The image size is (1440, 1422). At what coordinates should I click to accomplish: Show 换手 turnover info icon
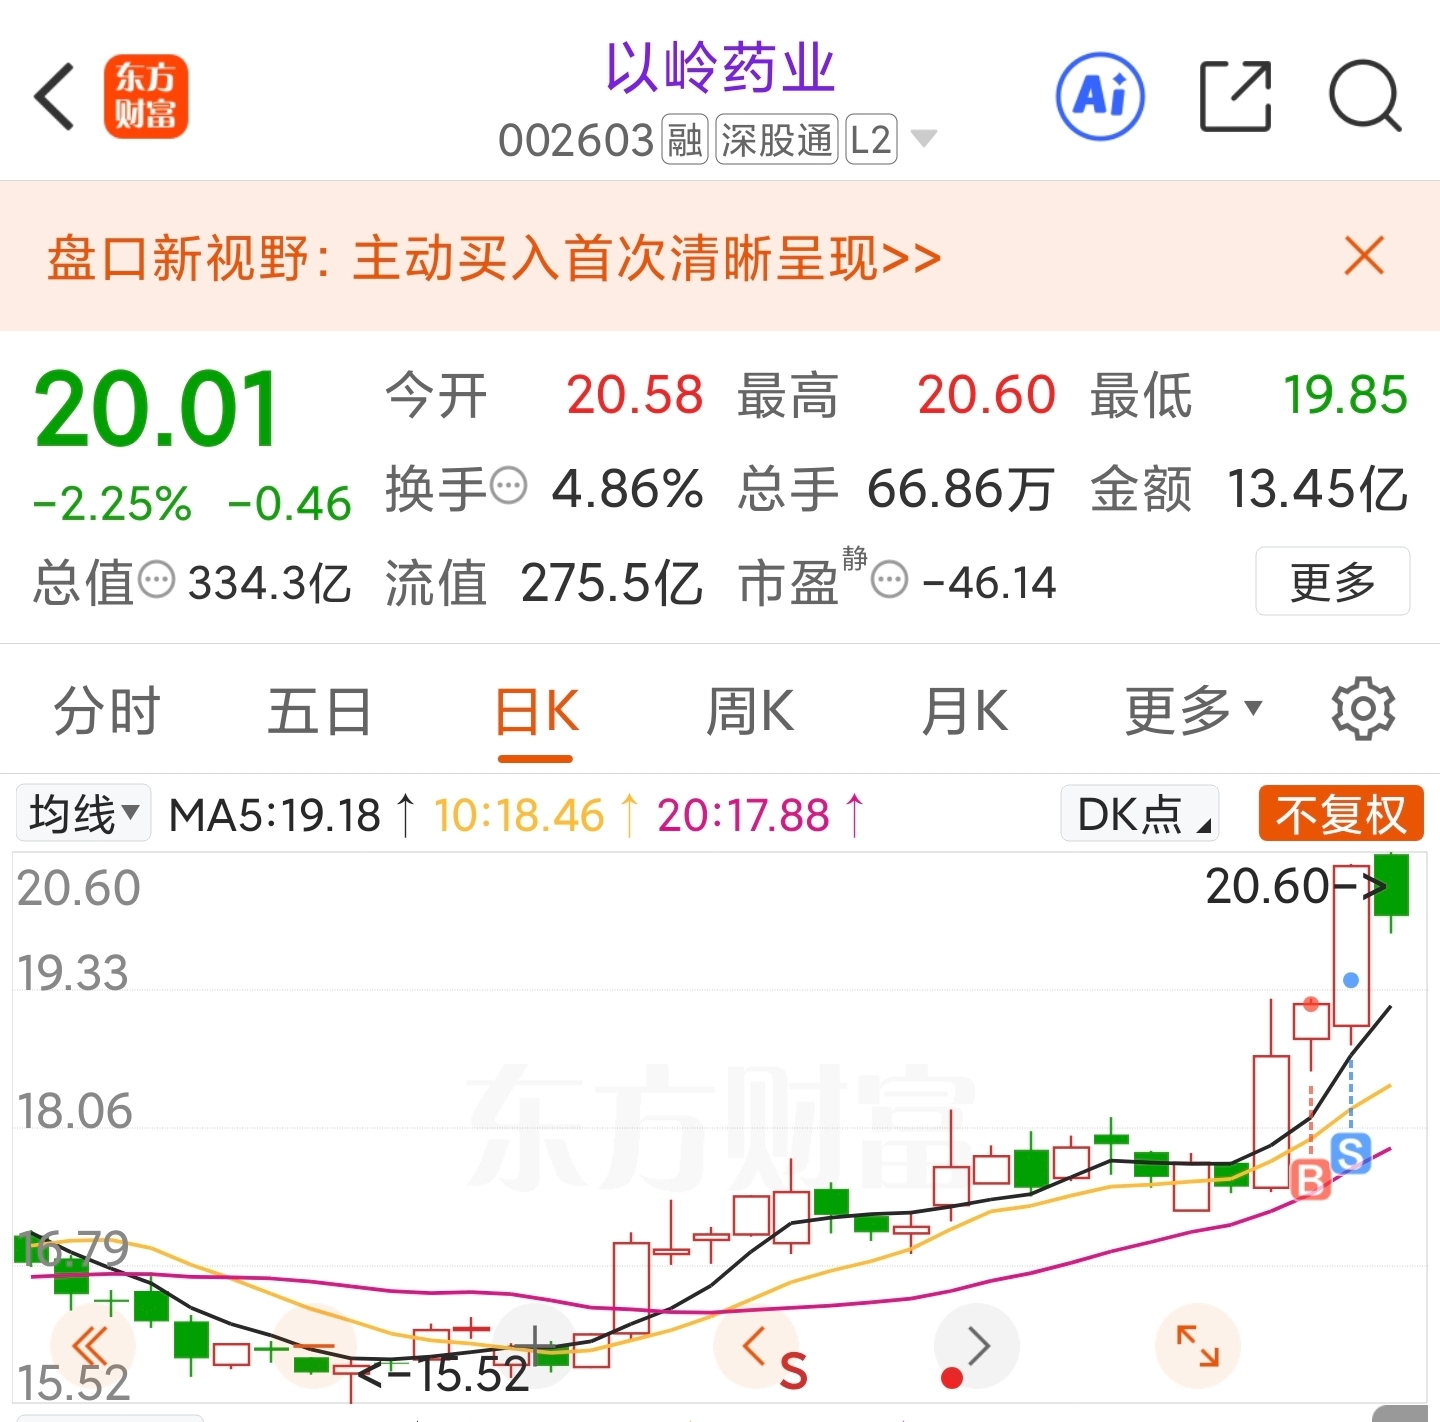click(x=510, y=487)
